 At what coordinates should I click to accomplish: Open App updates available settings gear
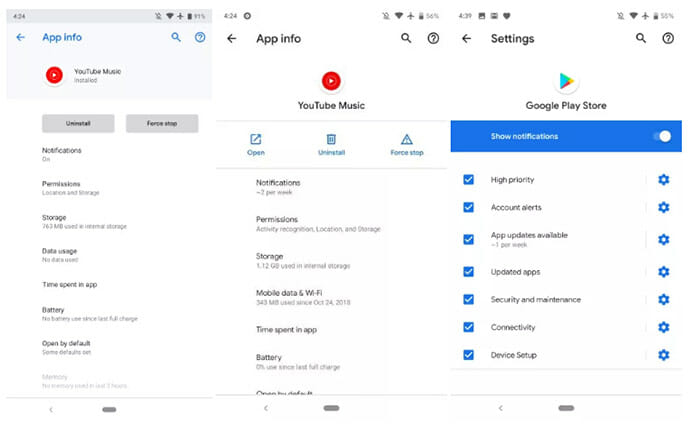663,239
